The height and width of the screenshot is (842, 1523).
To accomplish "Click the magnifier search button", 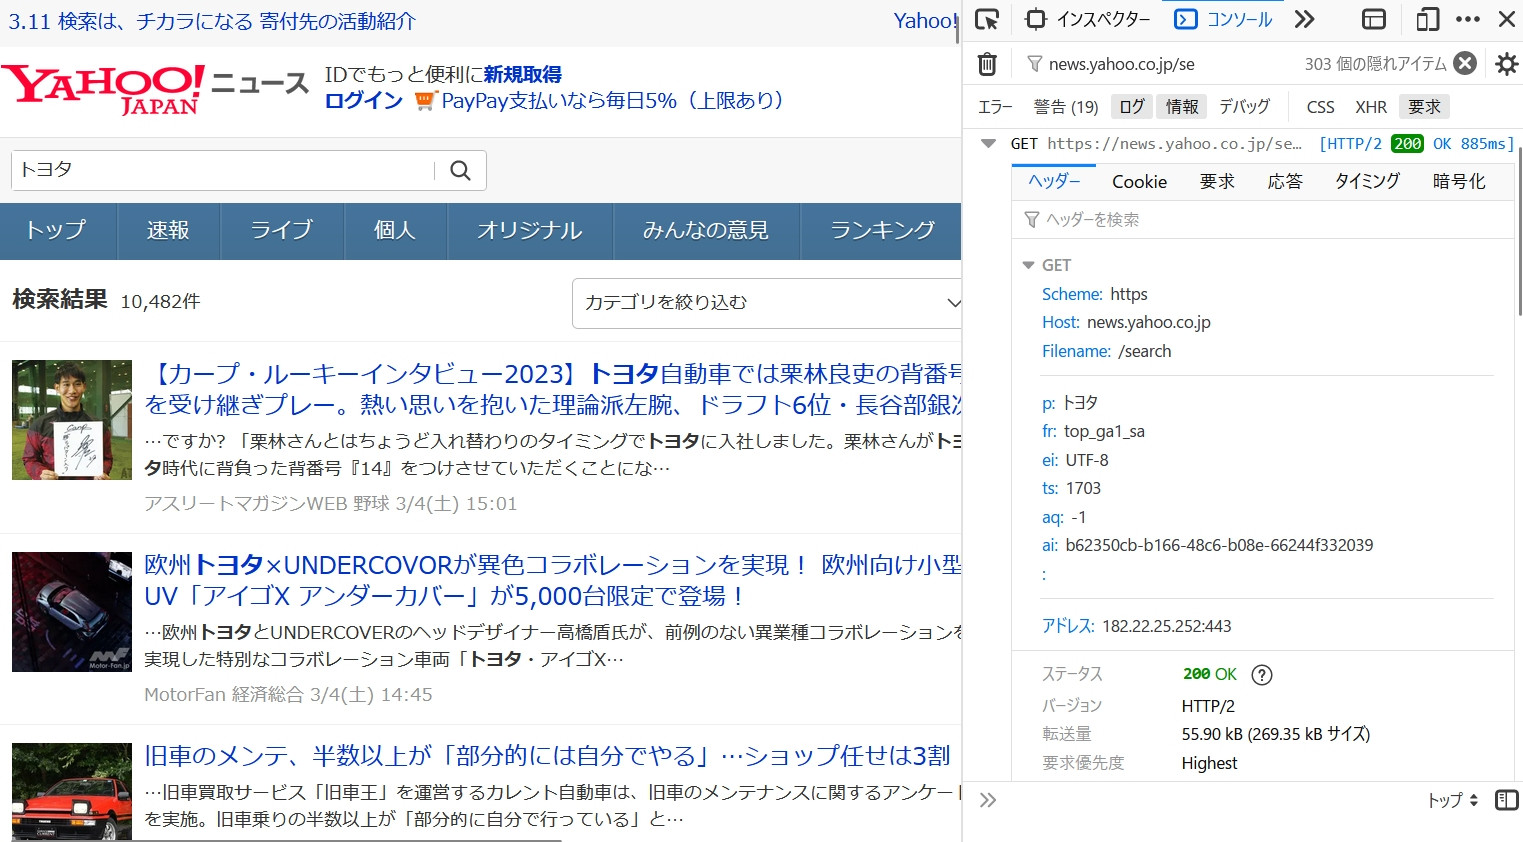I will coord(460,170).
